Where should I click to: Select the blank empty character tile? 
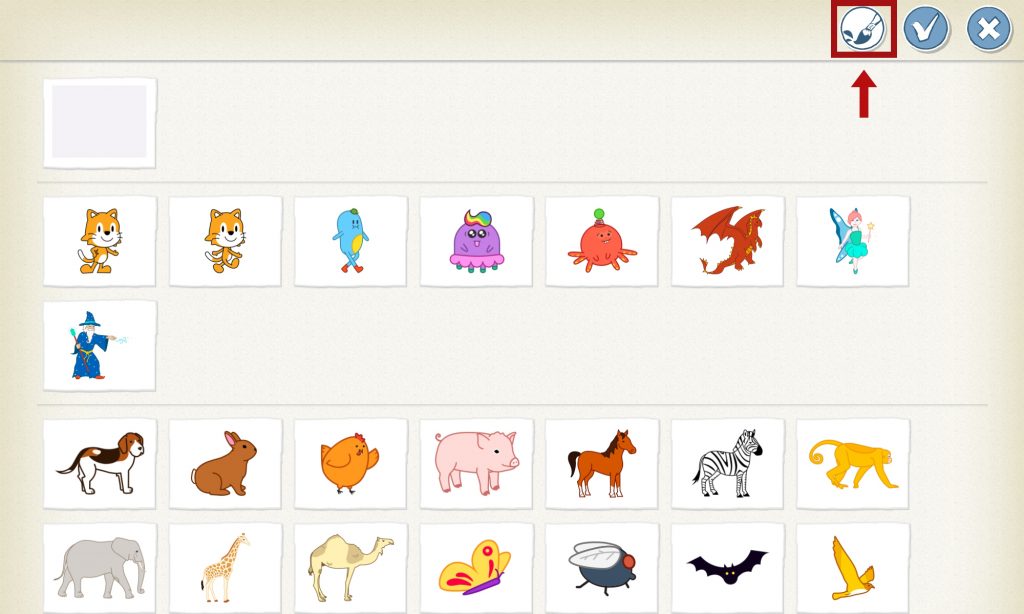pyautogui.click(x=100, y=123)
